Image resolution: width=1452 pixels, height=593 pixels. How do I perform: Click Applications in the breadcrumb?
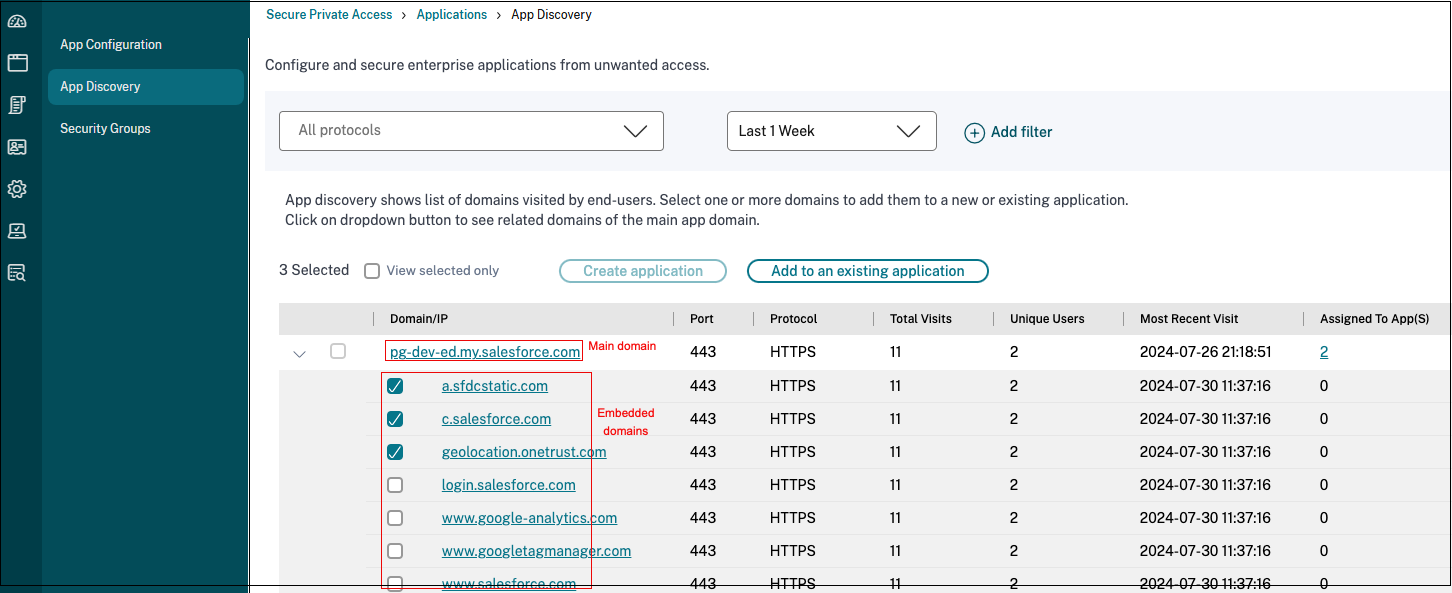pos(451,15)
